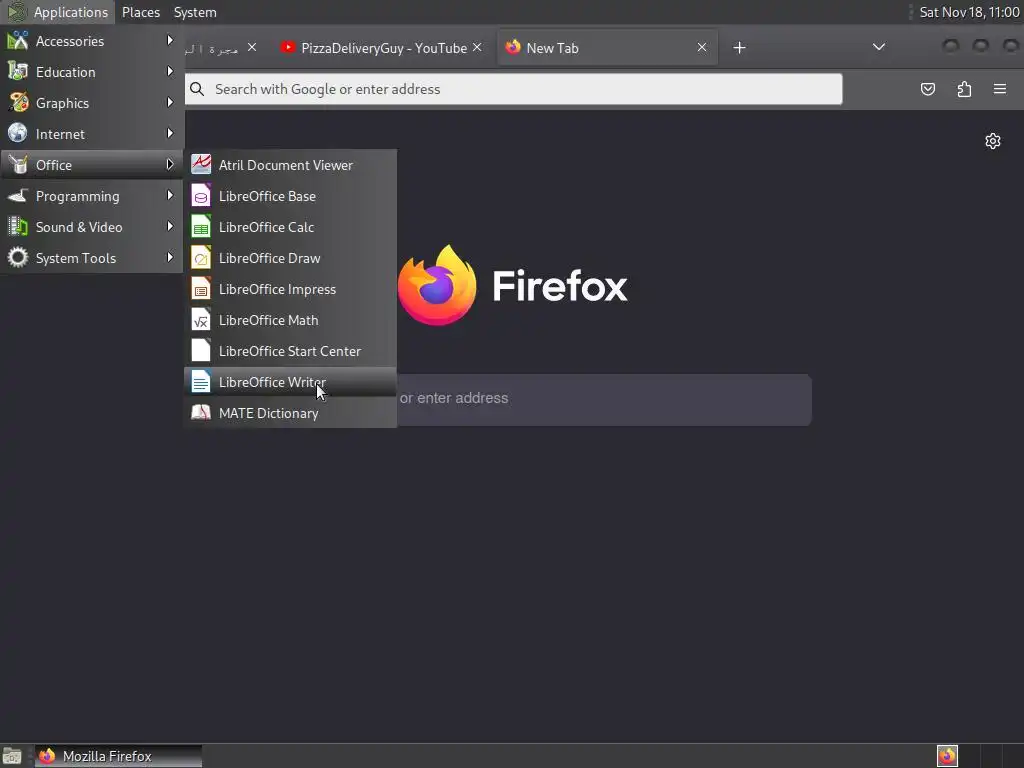The image size is (1024, 768).
Task: Click the Graphics palette icon
Action: coord(18,103)
